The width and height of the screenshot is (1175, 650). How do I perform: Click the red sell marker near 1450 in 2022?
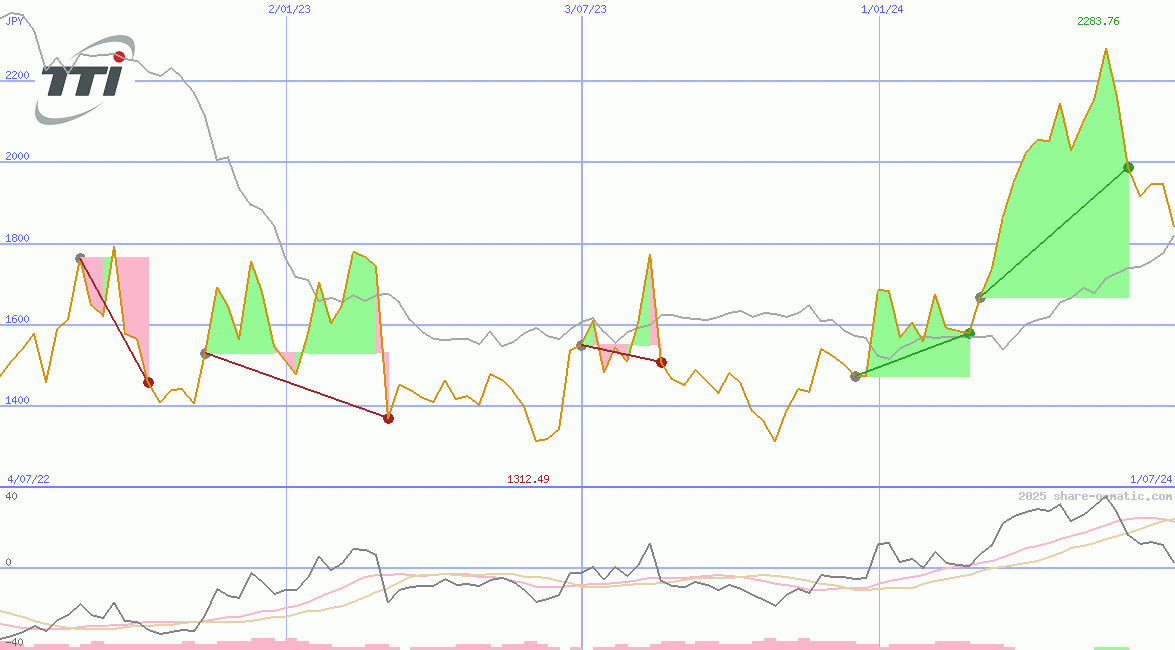point(148,383)
